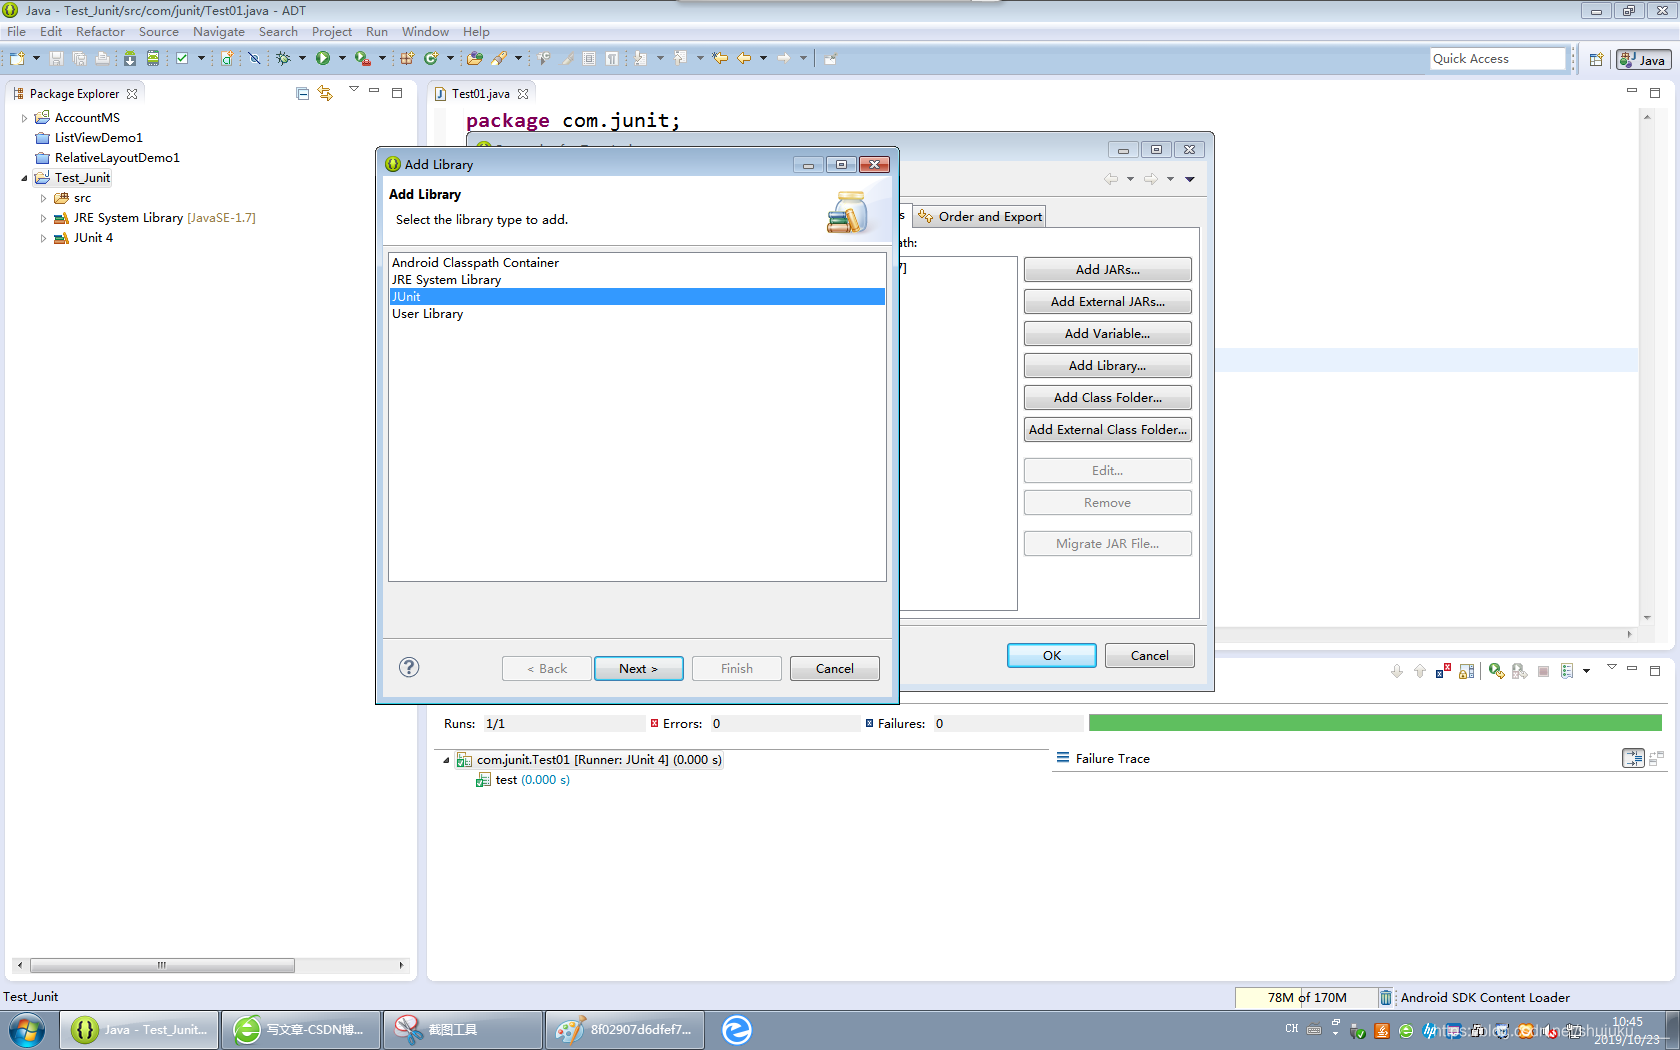Open the Navigate menu
This screenshot has width=1680, height=1050.
point(218,32)
